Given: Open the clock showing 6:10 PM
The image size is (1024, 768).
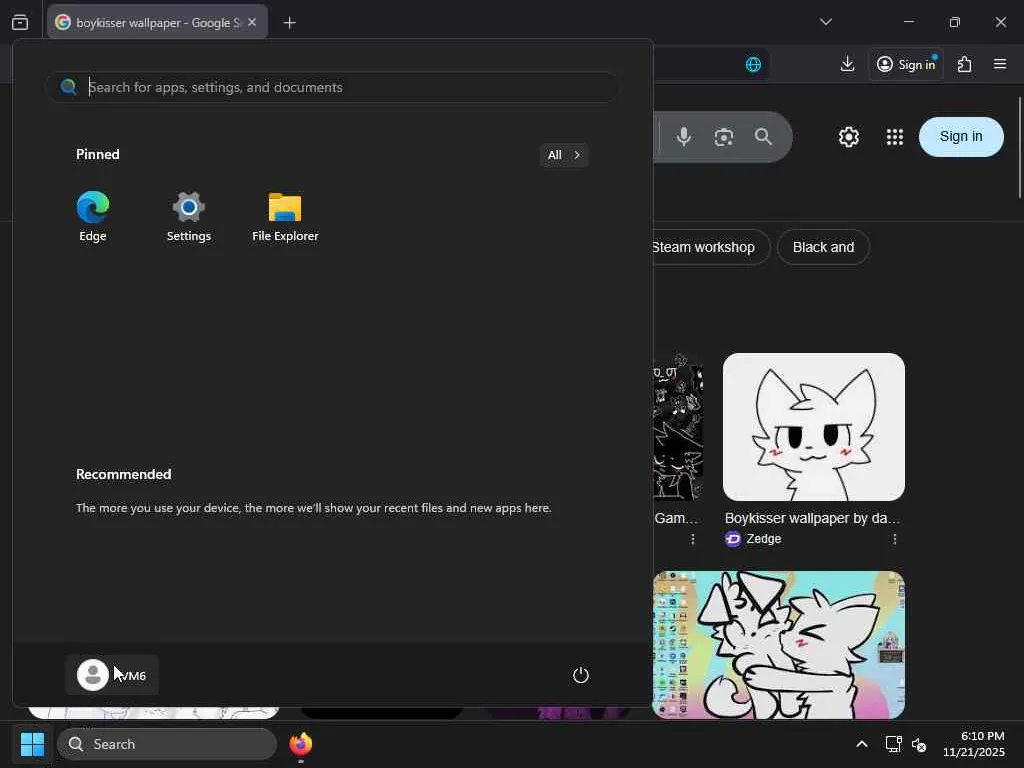Looking at the screenshot, I should [x=974, y=744].
